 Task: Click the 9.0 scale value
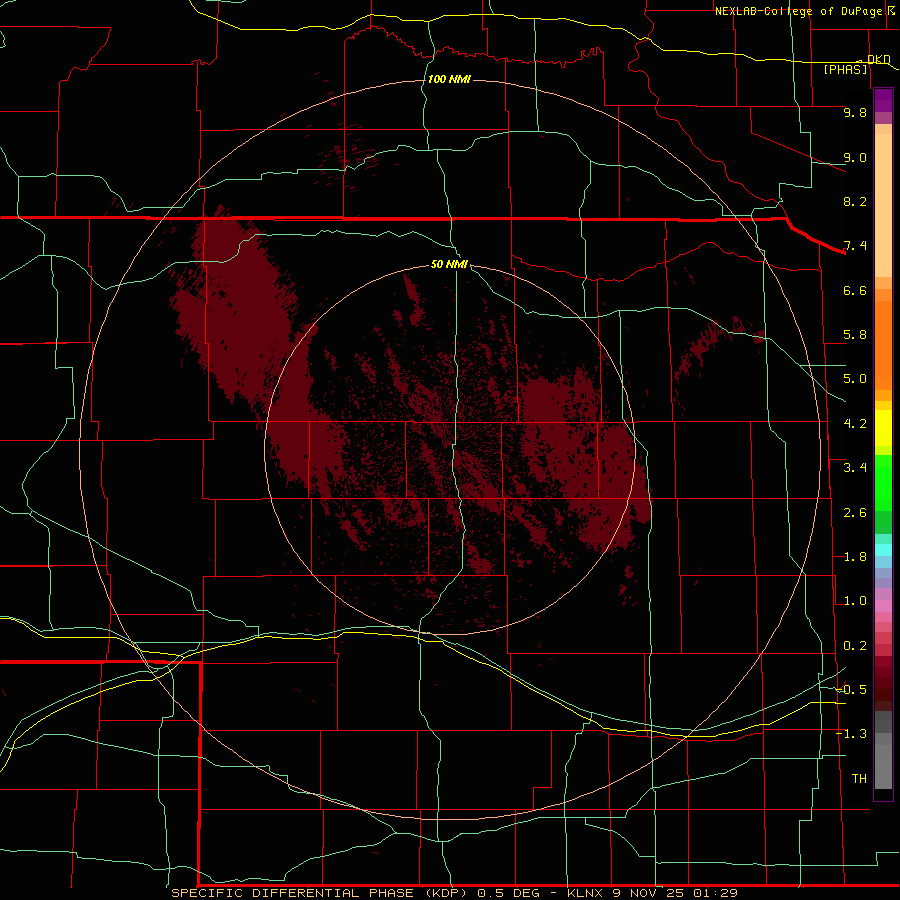(x=855, y=157)
